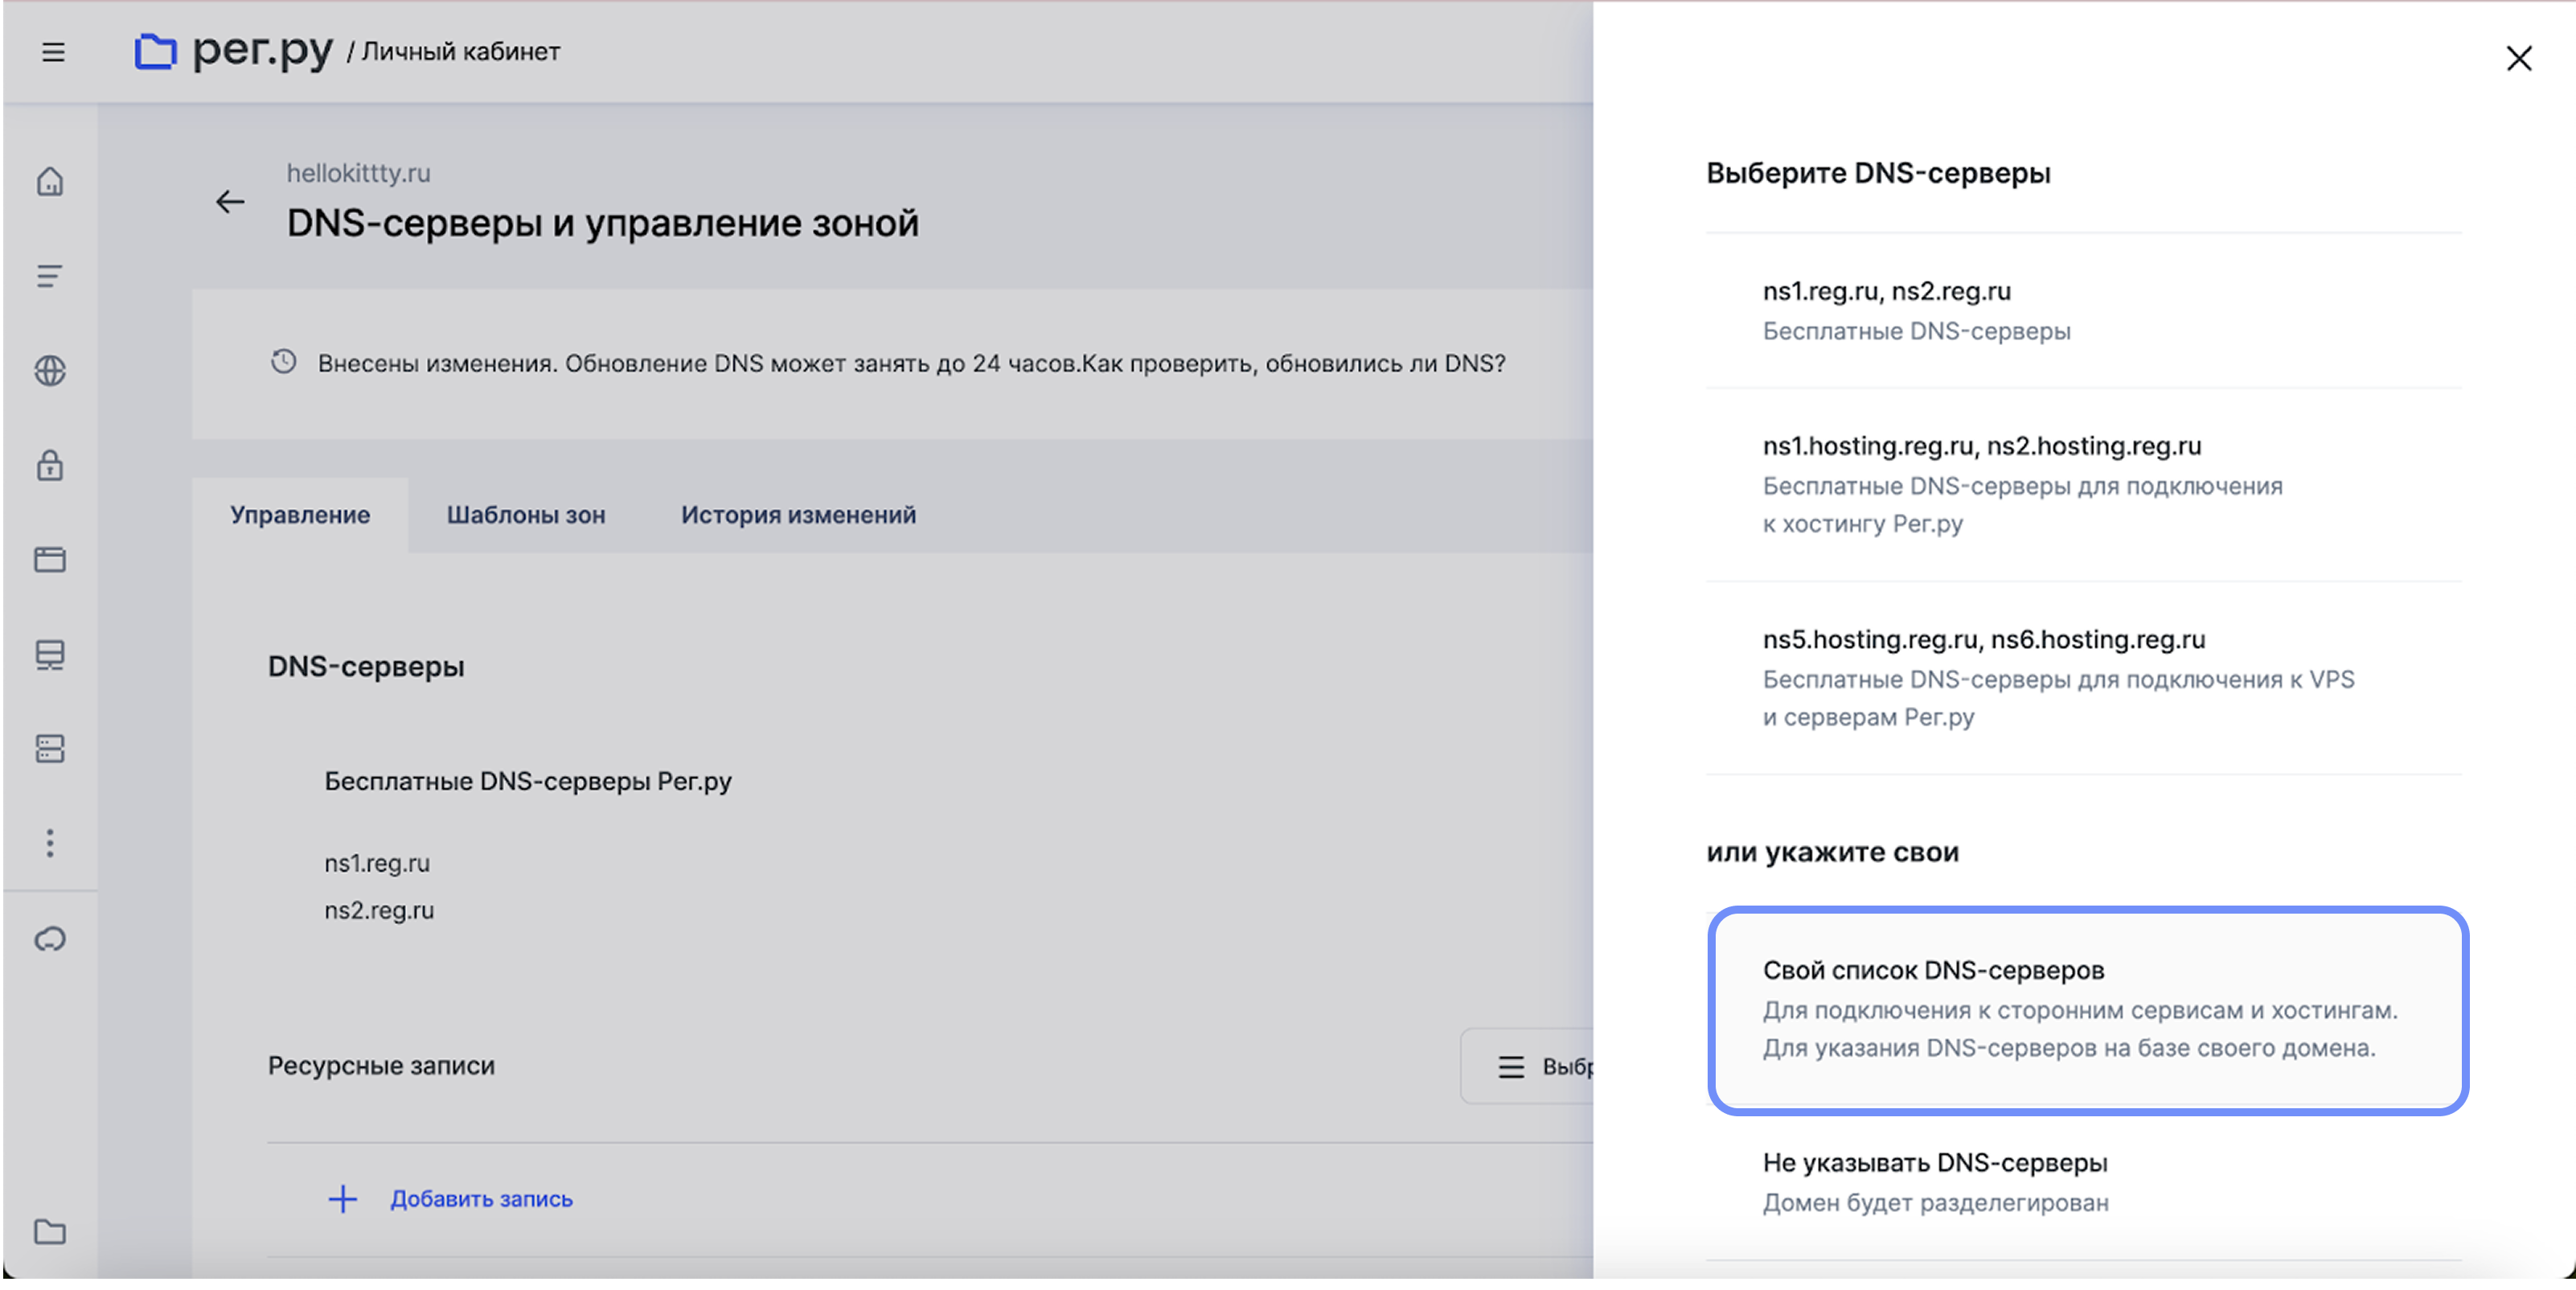Click the ns2.reg.ru server entry
The height and width of the screenshot is (1290, 2576).
[379, 911]
